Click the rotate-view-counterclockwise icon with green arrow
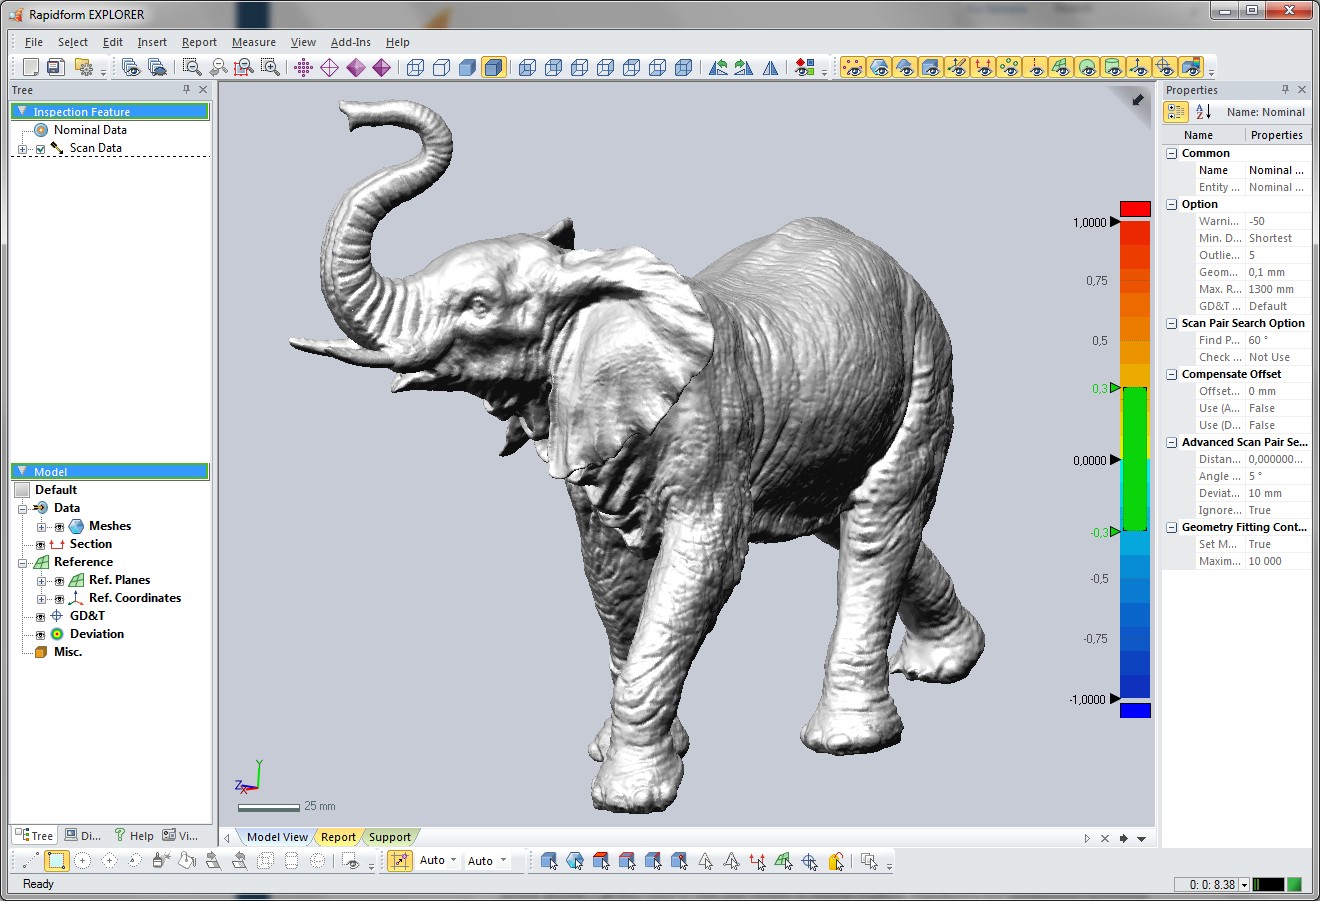Image resolution: width=1320 pixels, height=901 pixels. click(718, 67)
